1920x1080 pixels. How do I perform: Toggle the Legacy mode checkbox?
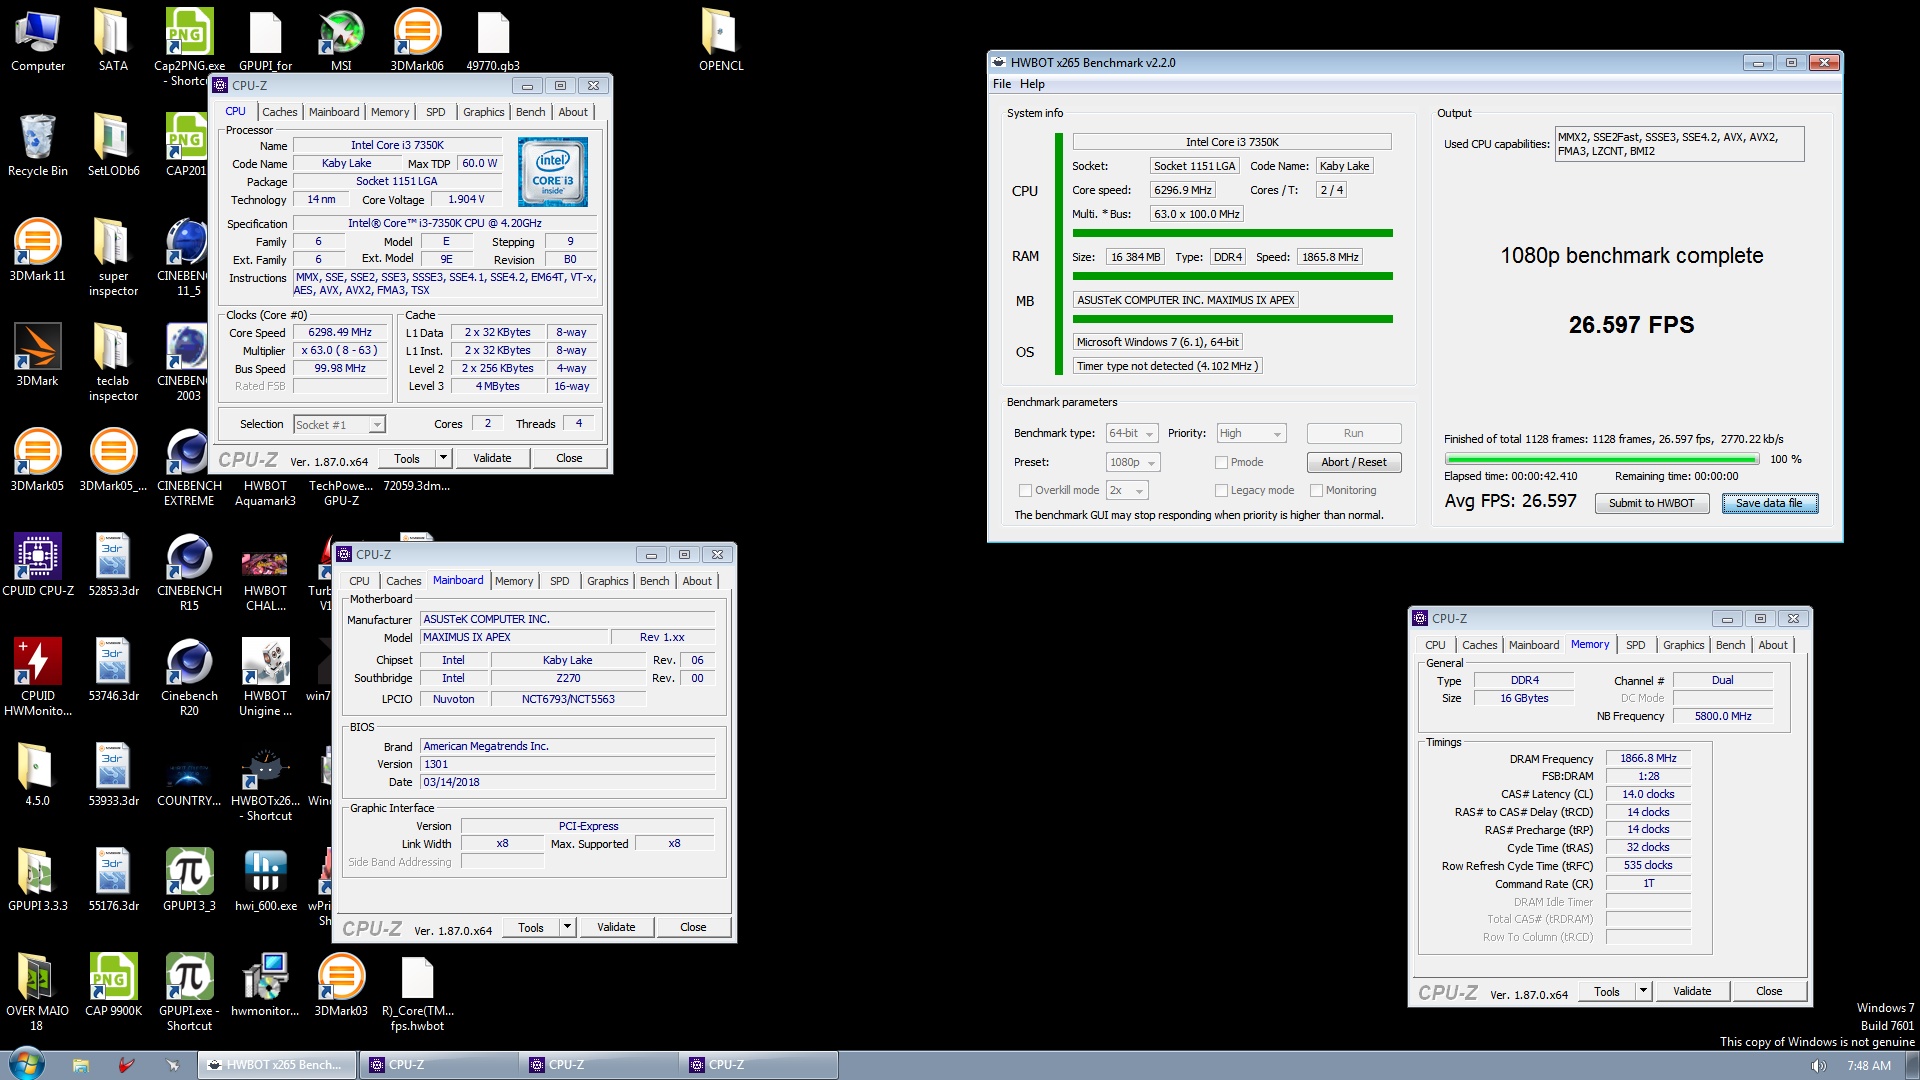(1221, 490)
